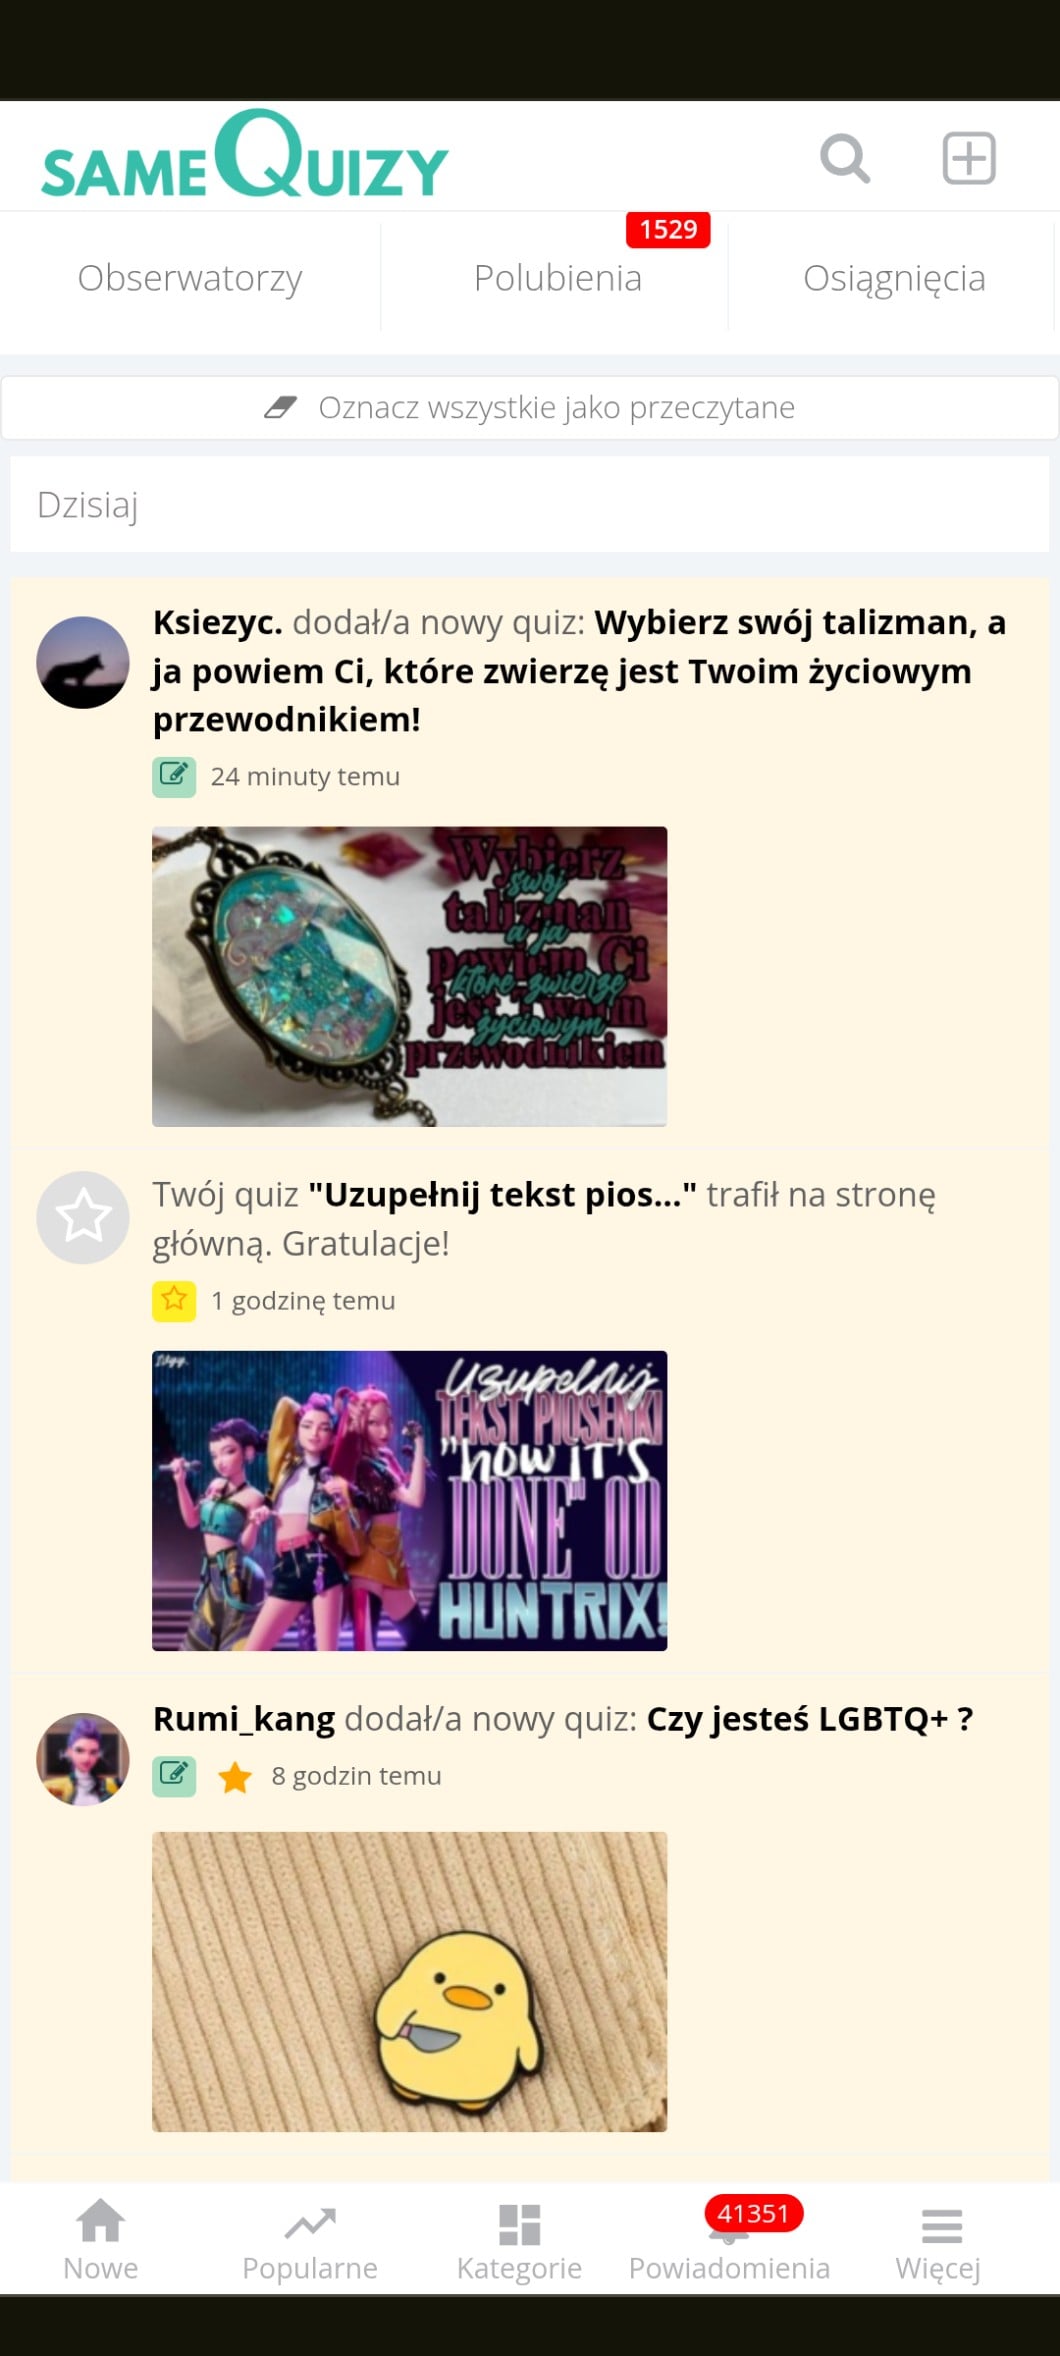Click Ksiezyc. username link

(x=217, y=622)
